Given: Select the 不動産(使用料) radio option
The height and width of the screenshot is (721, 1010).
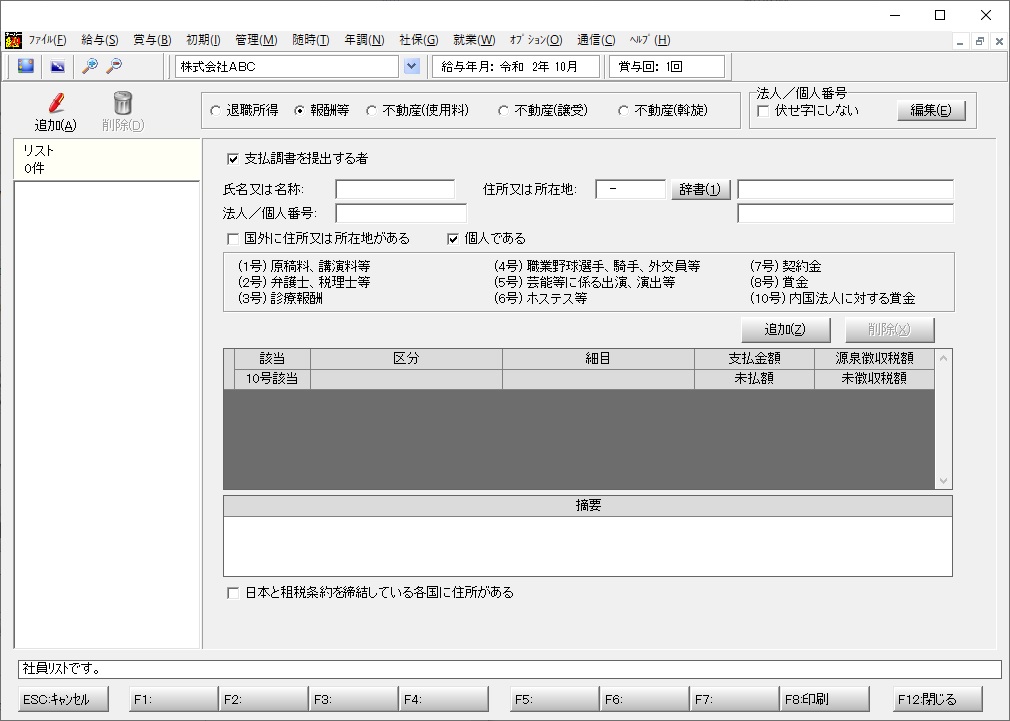Looking at the screenshot, I should (x=371, y=111).
